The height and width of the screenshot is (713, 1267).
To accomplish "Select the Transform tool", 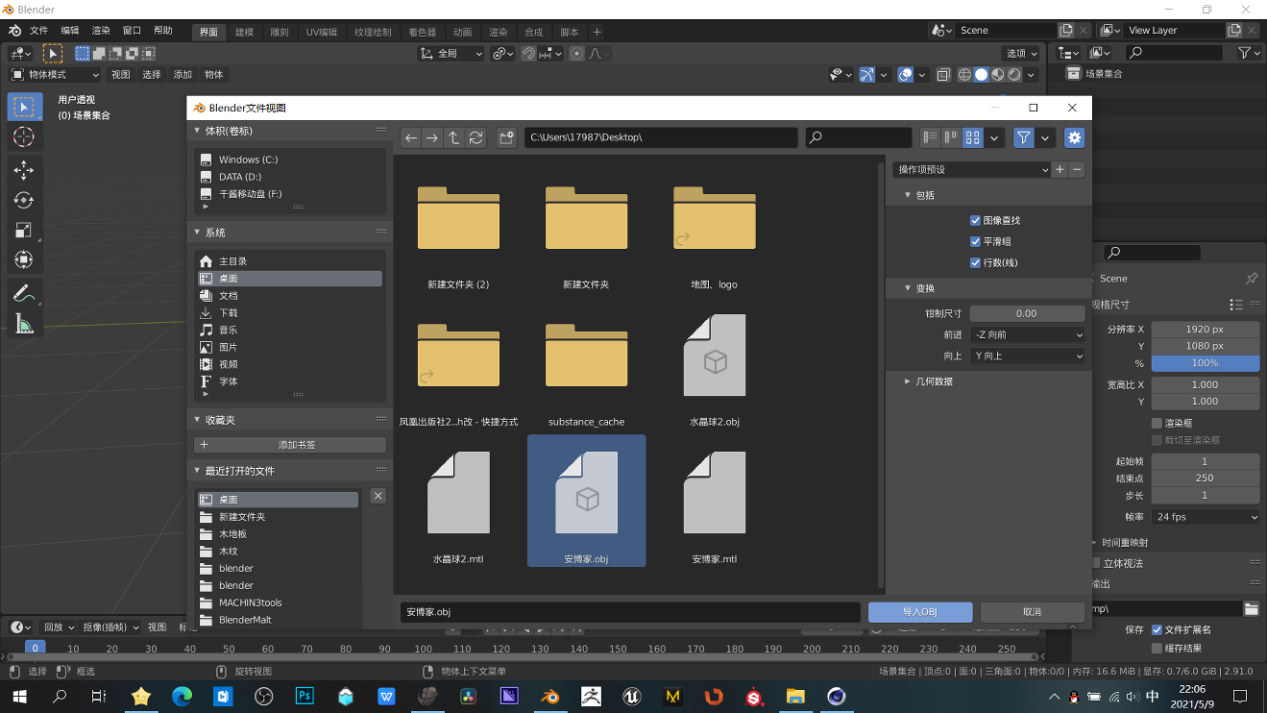I will tap(24, 260).
